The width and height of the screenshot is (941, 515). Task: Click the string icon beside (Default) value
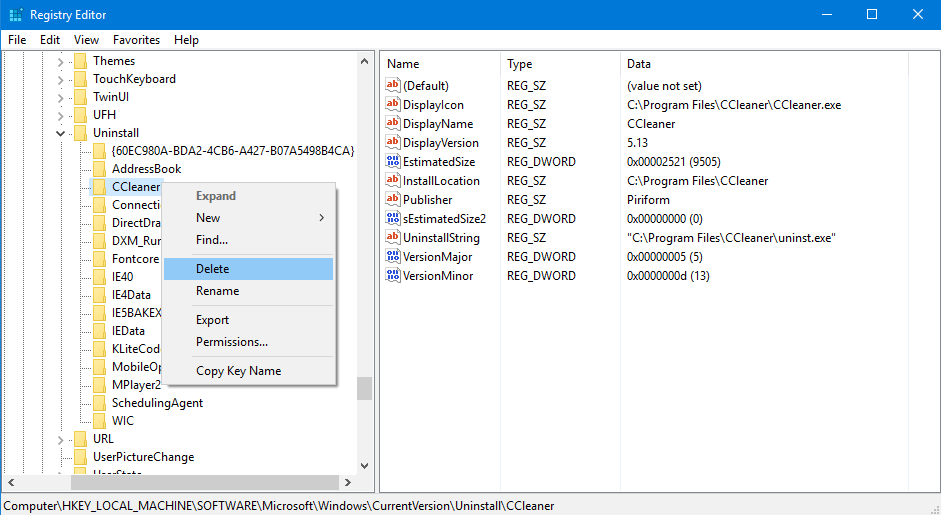pos(392,85)
